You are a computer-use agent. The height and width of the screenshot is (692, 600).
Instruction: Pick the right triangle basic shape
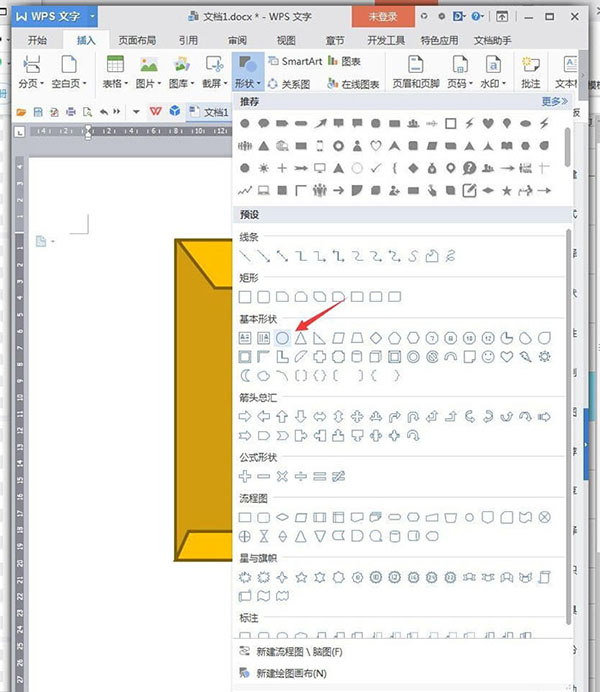point(319,338)
